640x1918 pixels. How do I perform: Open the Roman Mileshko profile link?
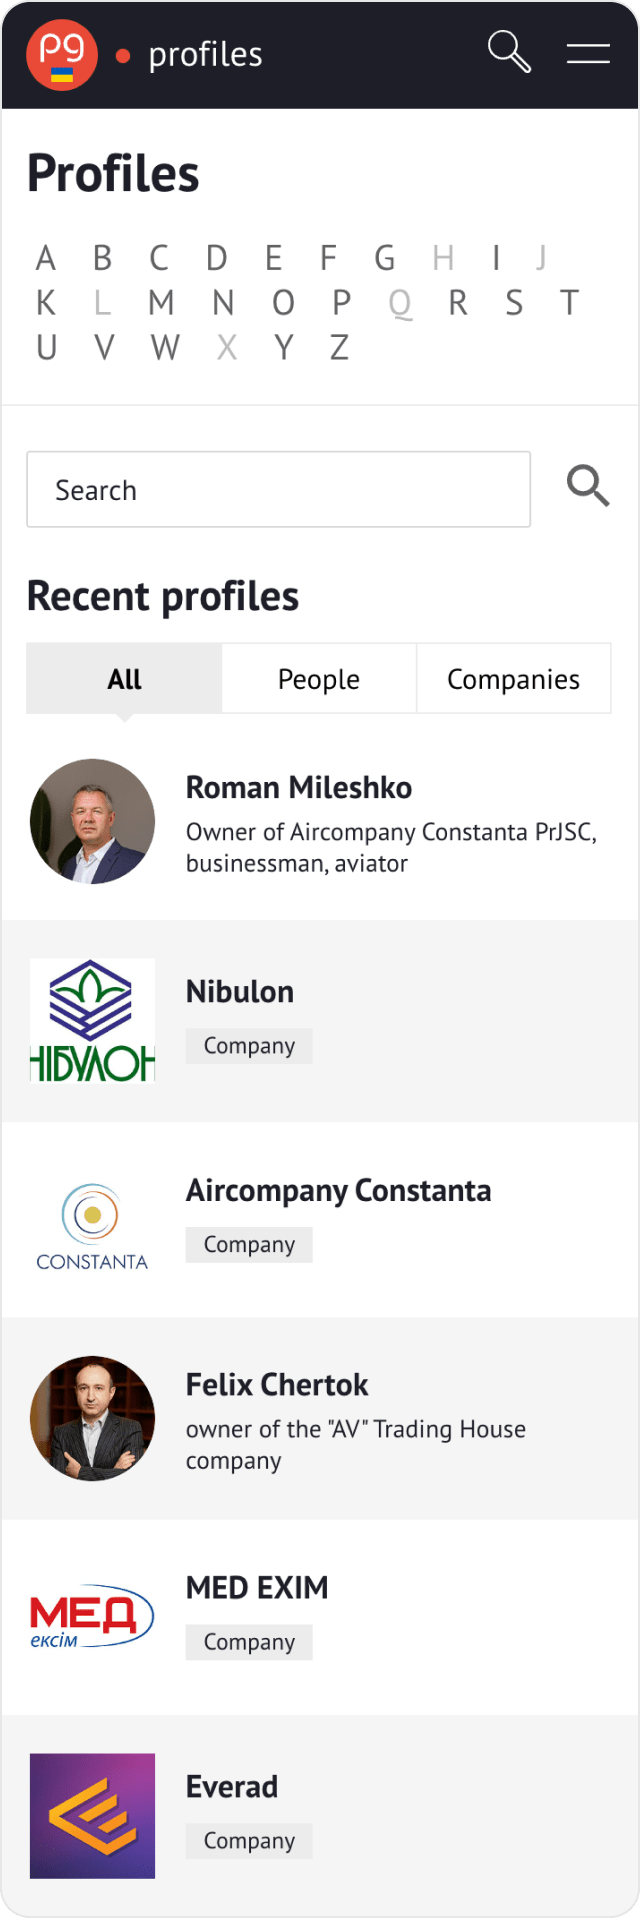click(299, 788)
